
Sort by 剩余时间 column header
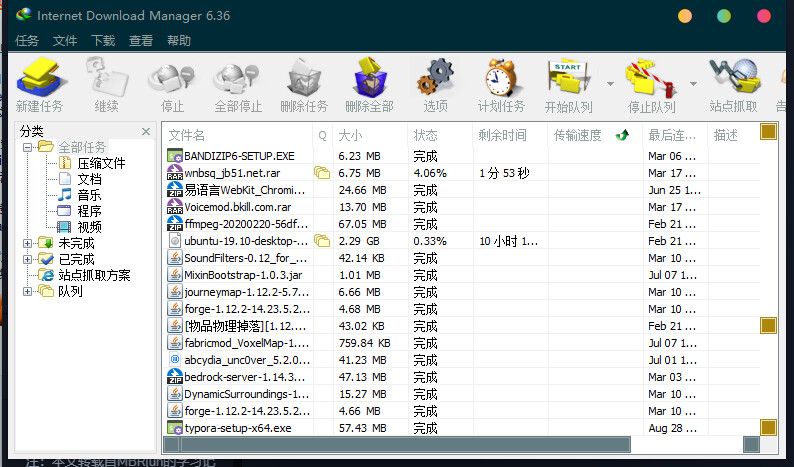[x=510, y=135]
